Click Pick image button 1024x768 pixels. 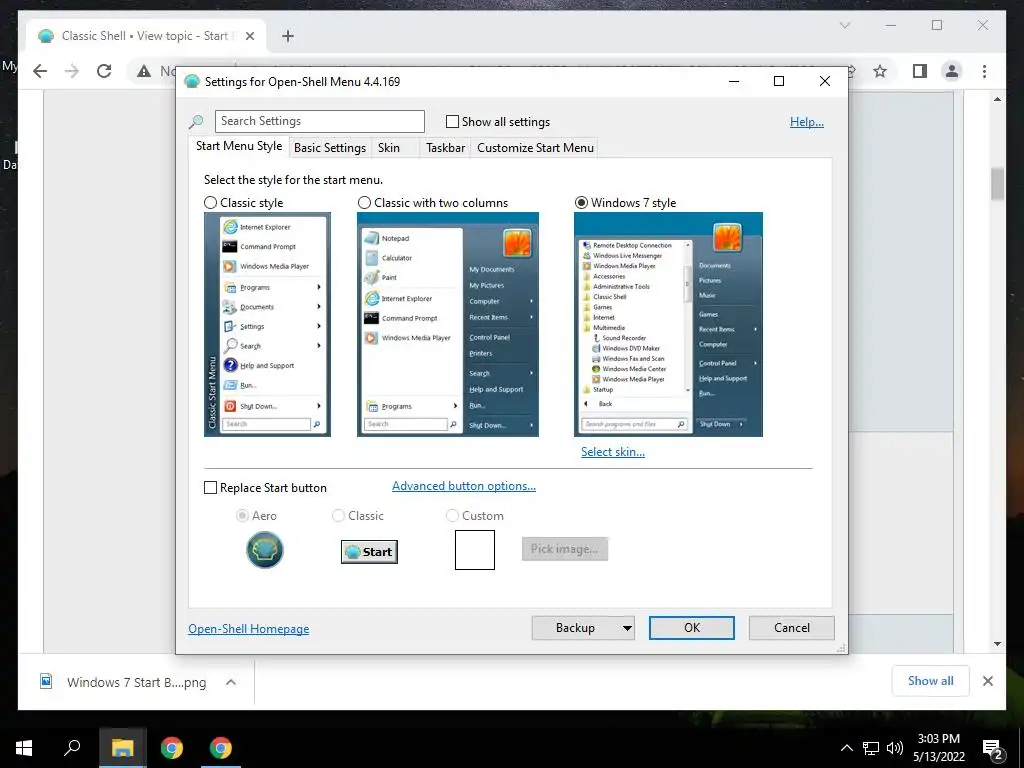(x=565, y=549)
